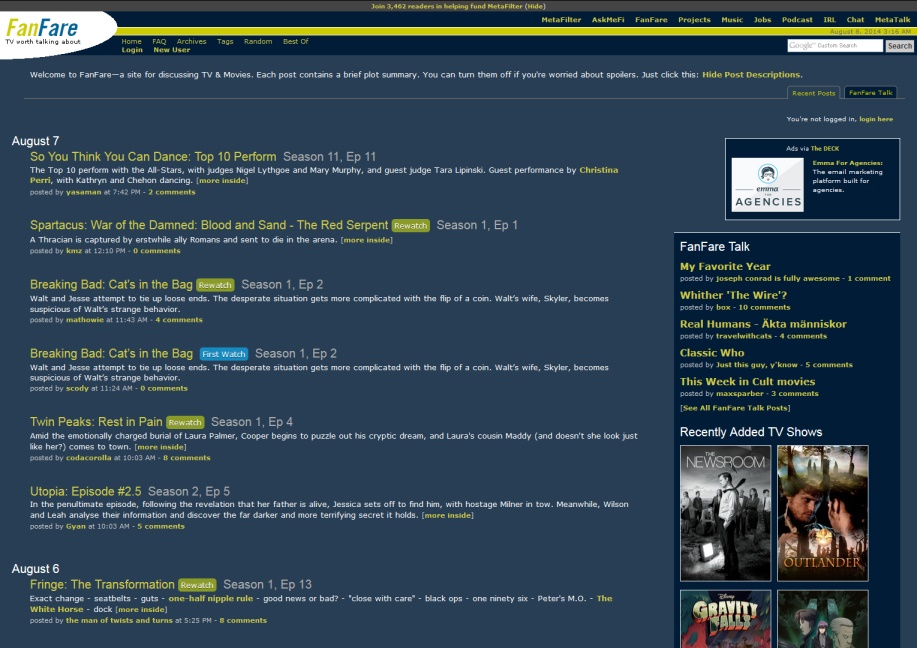Switch to the Recent Posts tab
Viewport: 917px width, 648px height.
[x=813, y=93]
